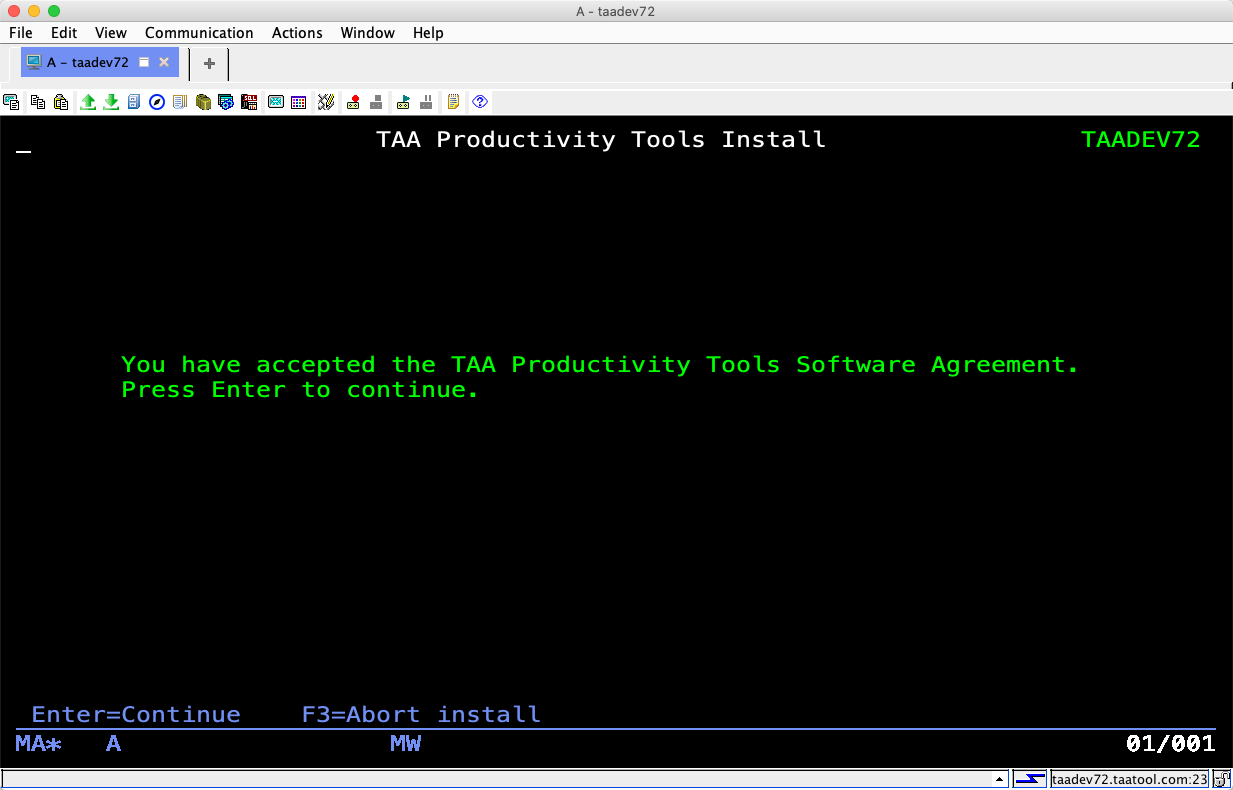Screen dimensions: 1233x790
Task: Click the blue connection status icon
Action: coord(1029,779)
